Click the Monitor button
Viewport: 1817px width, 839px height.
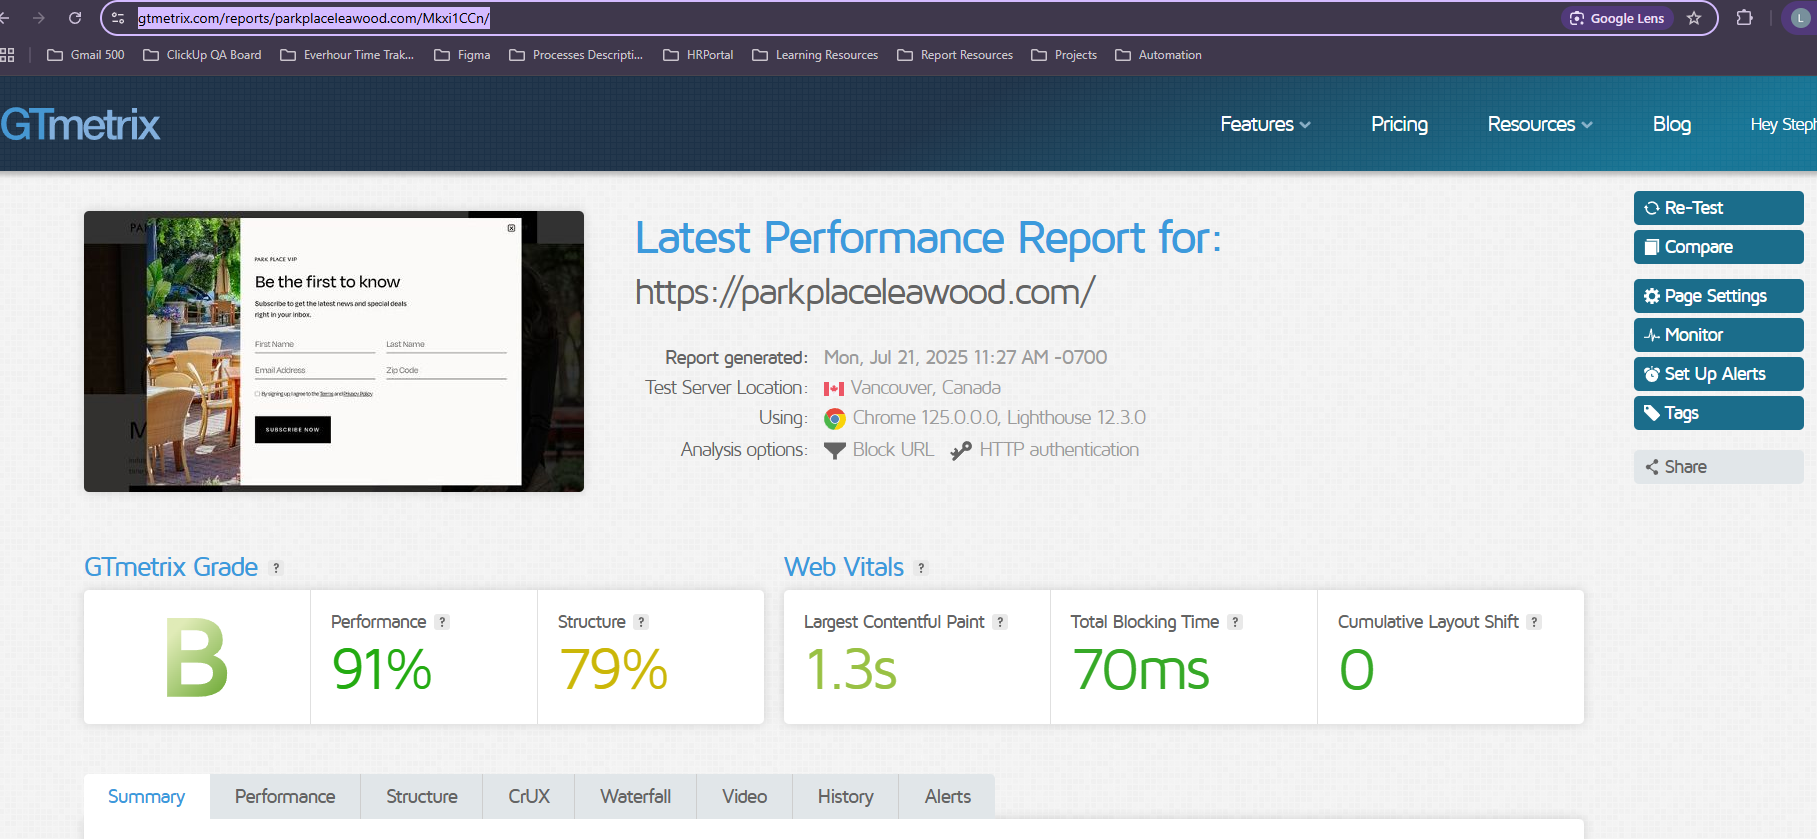tap(1718, 335)
